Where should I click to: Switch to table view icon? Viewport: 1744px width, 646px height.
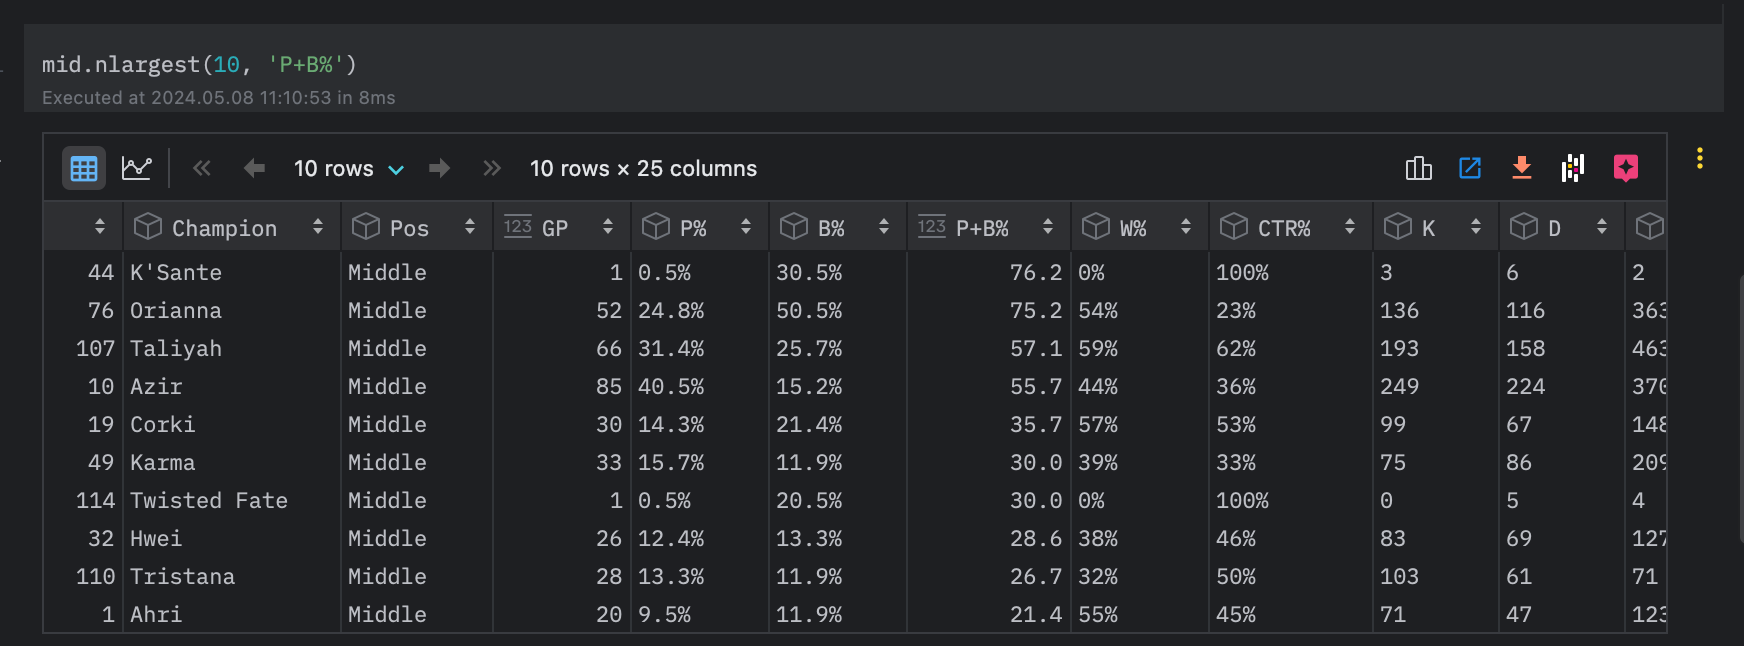pos(84,168)
